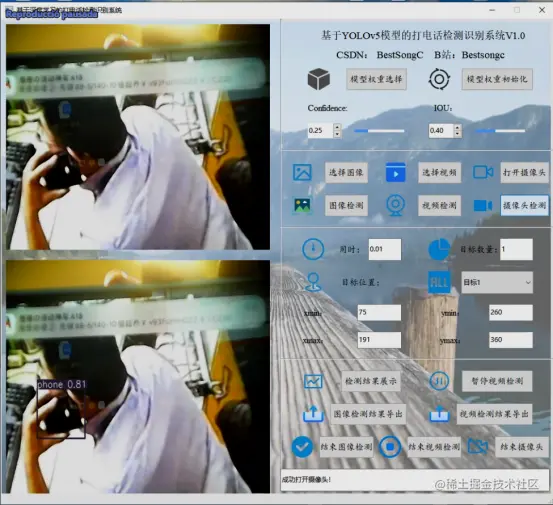Image resolution: width=553 pixels, height=505 pixels.
Task: Increase Confidence value with up arrow
Action: coord(337,127)
